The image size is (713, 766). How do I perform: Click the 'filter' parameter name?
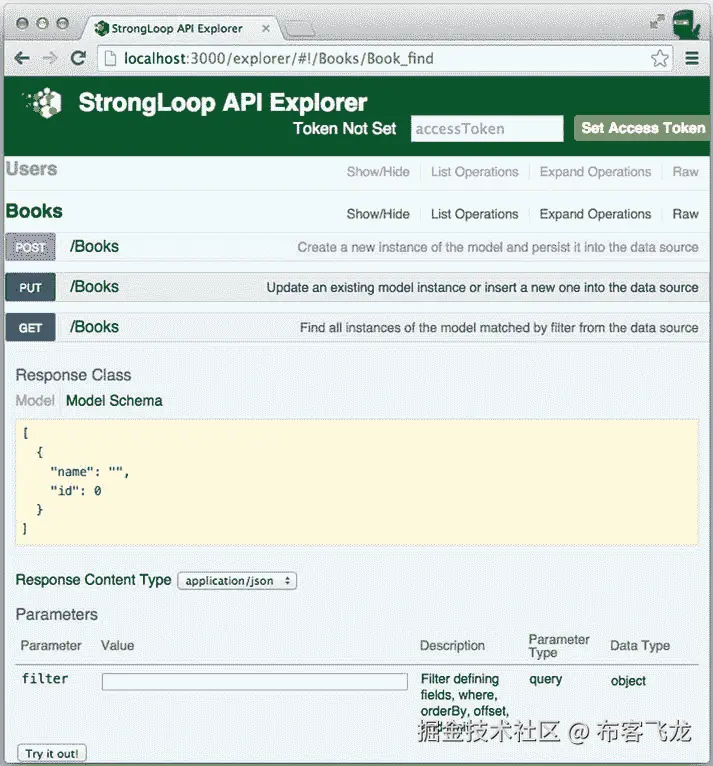44,679
